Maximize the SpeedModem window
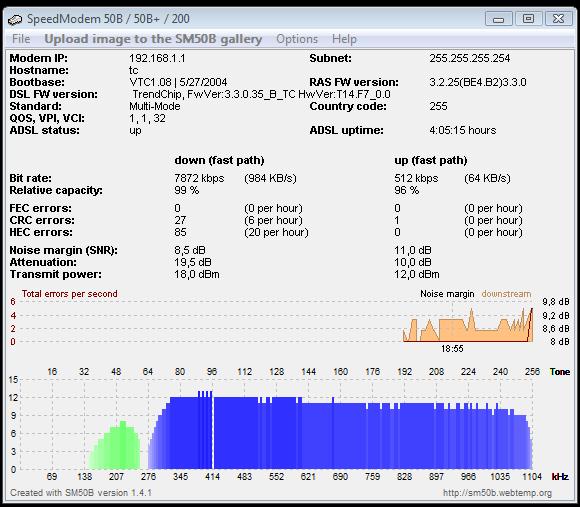 528,18
